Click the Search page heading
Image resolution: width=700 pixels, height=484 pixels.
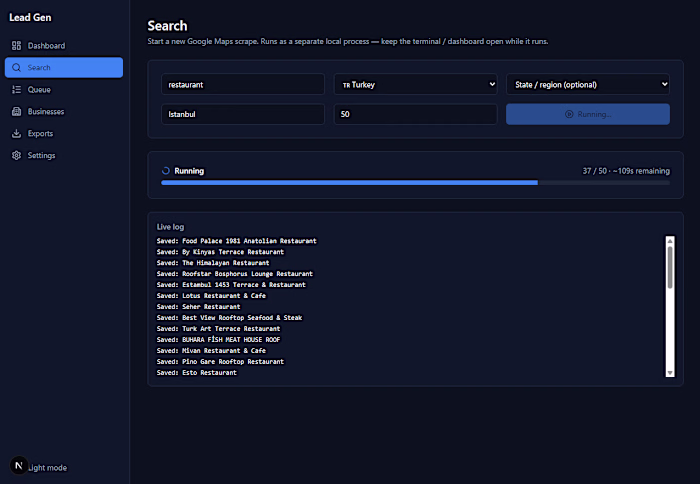(x=167, y=26)
